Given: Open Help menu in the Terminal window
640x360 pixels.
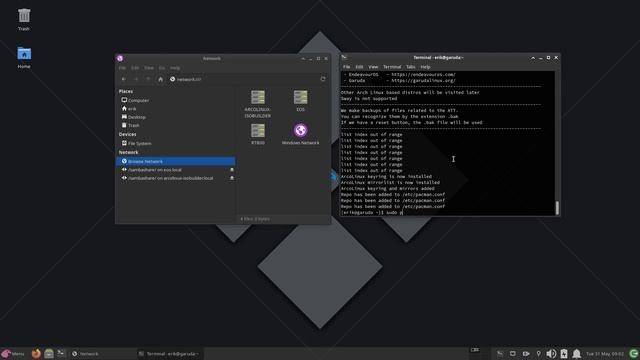Looking at the screenshot, I should pos(425,67).
